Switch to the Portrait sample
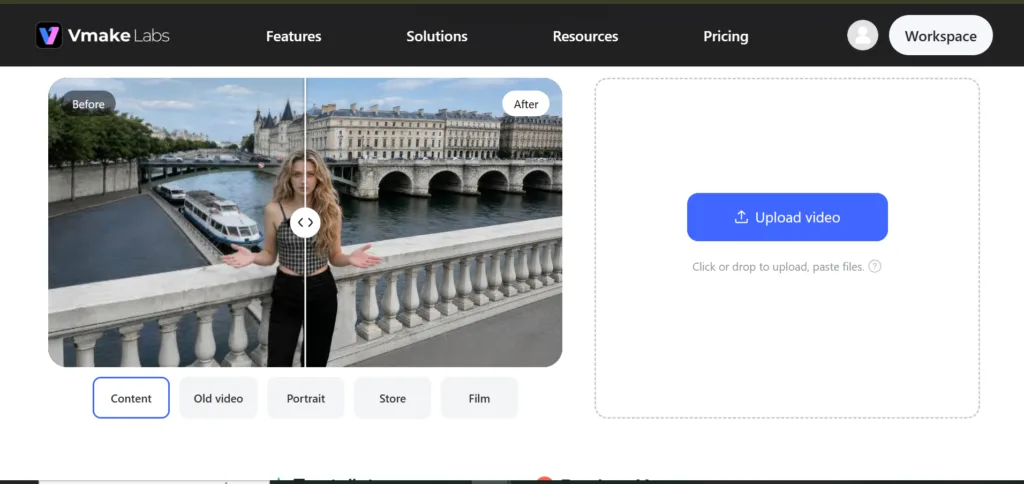Screen dimensions: 1024x484 coord(306,398)
